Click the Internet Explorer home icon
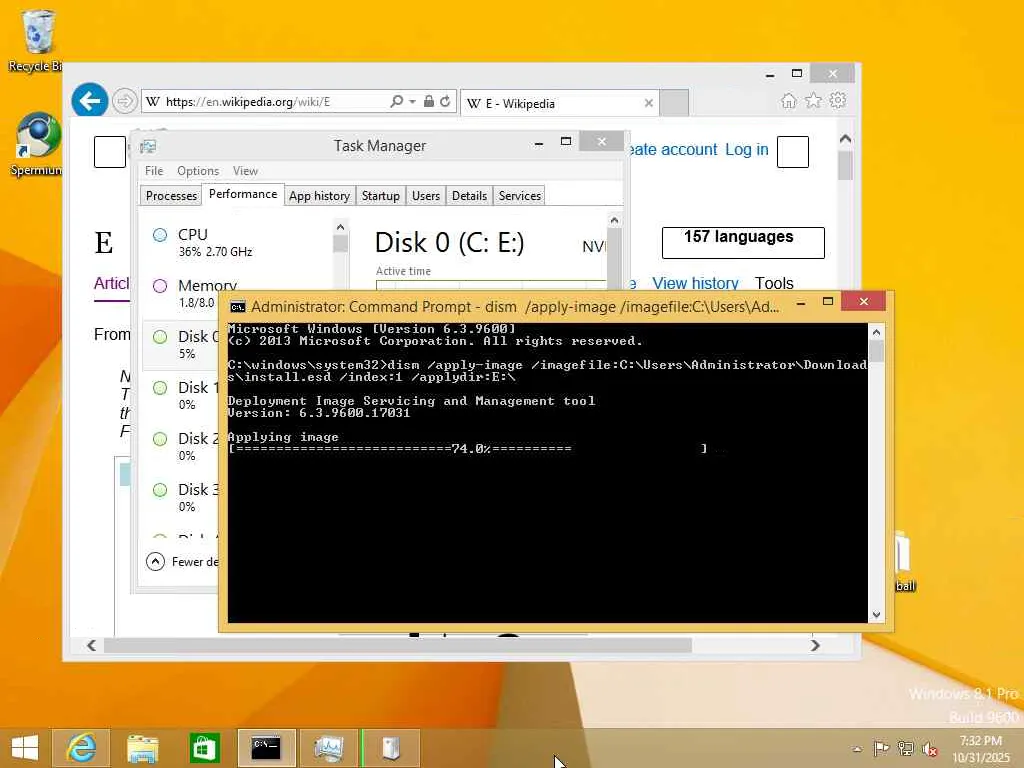 point(789,101)
